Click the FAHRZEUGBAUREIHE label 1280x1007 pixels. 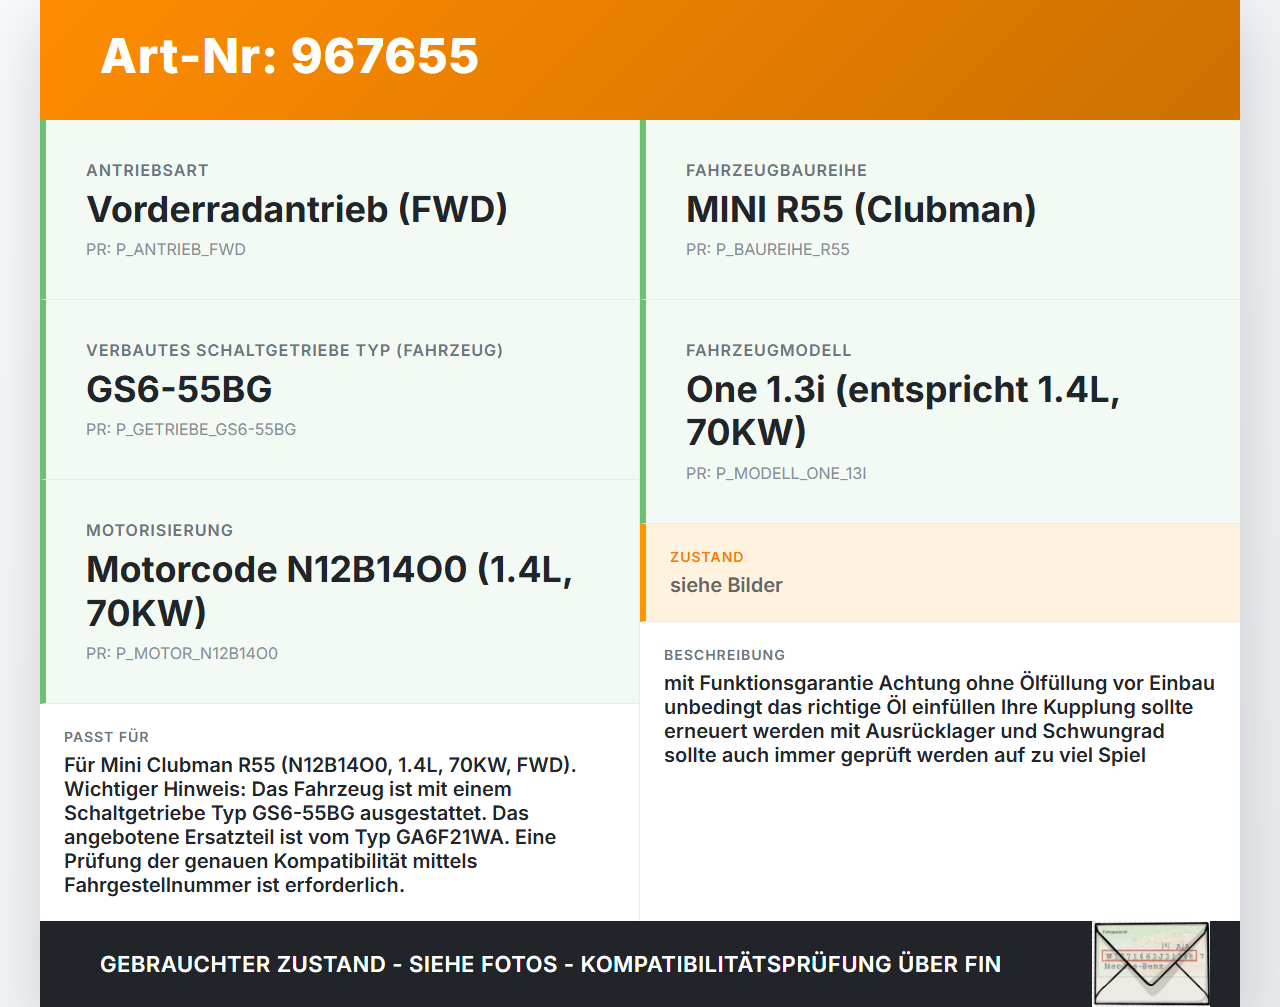776,171
